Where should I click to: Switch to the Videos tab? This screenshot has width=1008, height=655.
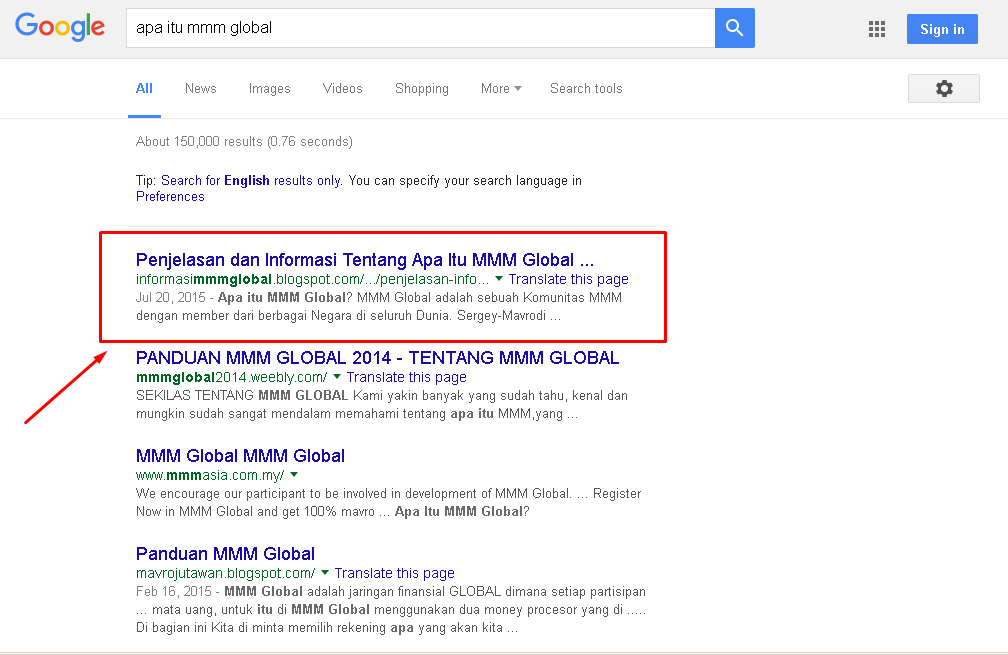(x=343, y=89)
